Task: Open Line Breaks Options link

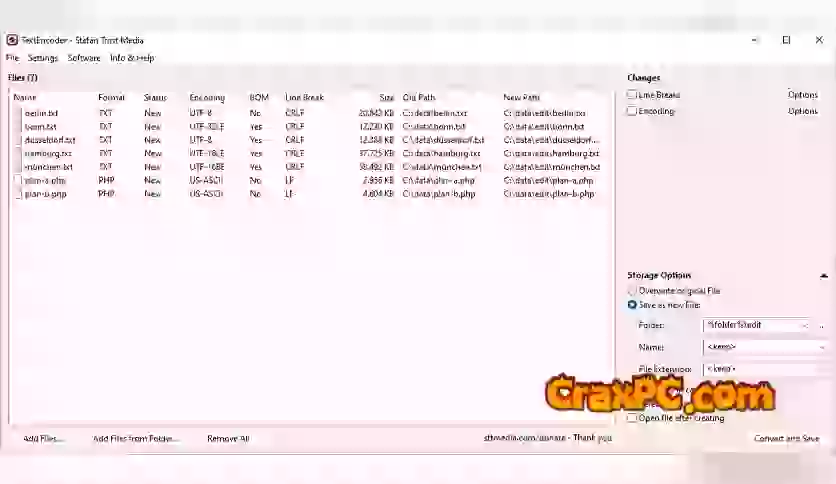Action: click(x=802, y=95)
